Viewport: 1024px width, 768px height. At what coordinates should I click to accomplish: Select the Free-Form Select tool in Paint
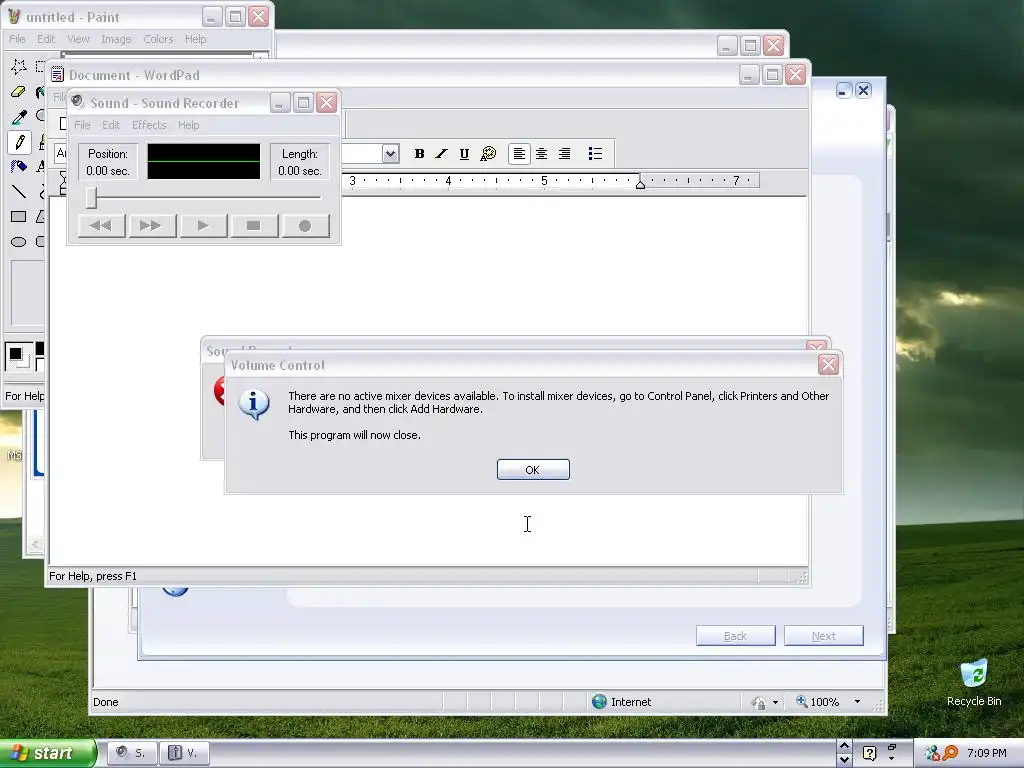tap(18, 66)
